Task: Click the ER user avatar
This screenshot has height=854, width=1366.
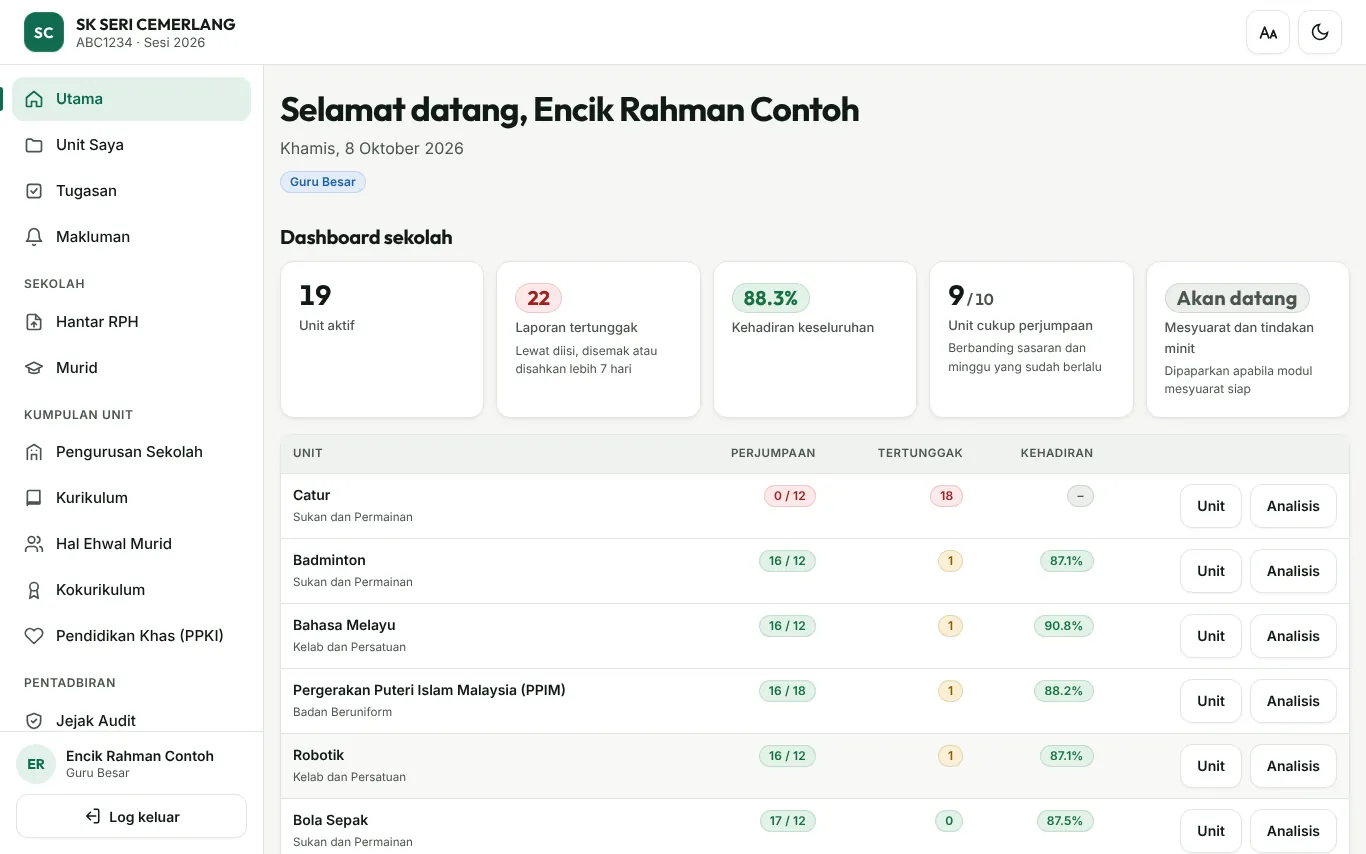Action: pos(36,764)
